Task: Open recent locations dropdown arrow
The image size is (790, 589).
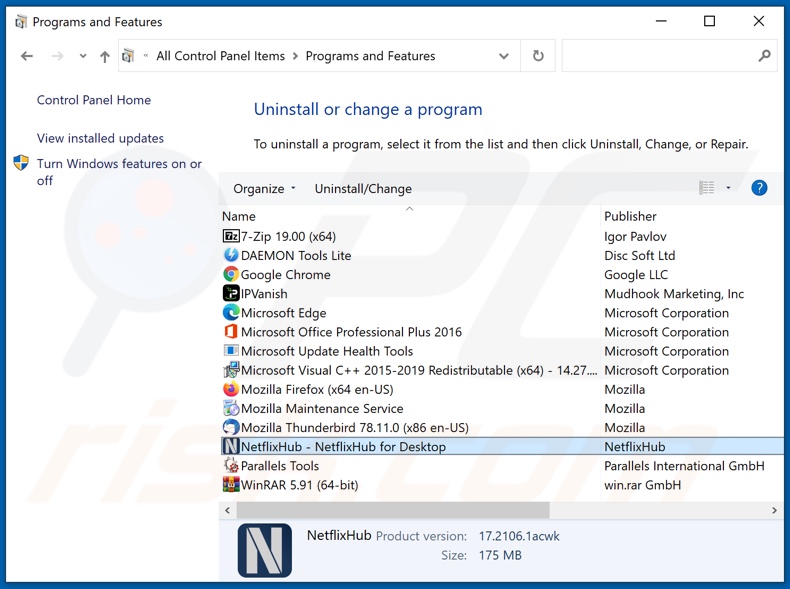Action: pos(83,56)
